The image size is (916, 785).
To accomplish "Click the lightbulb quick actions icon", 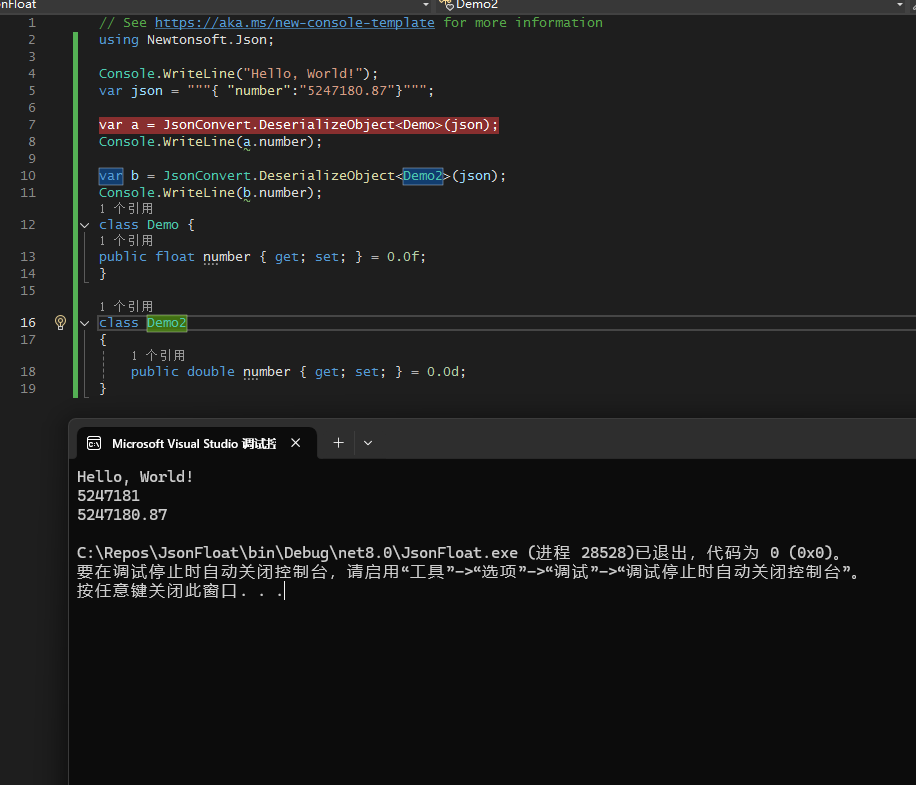I will (60, 322).
